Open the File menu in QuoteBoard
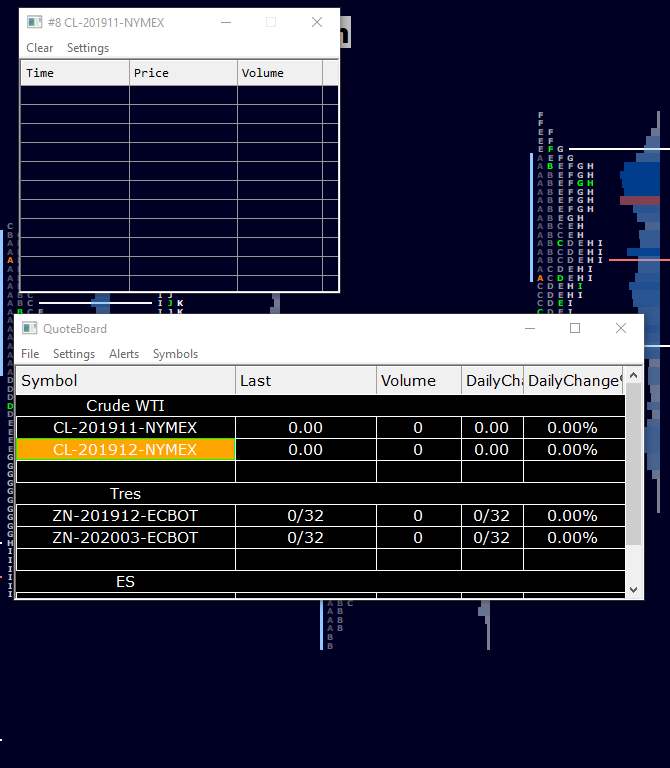This screenshot has height=768, width=670. point(30,354)
